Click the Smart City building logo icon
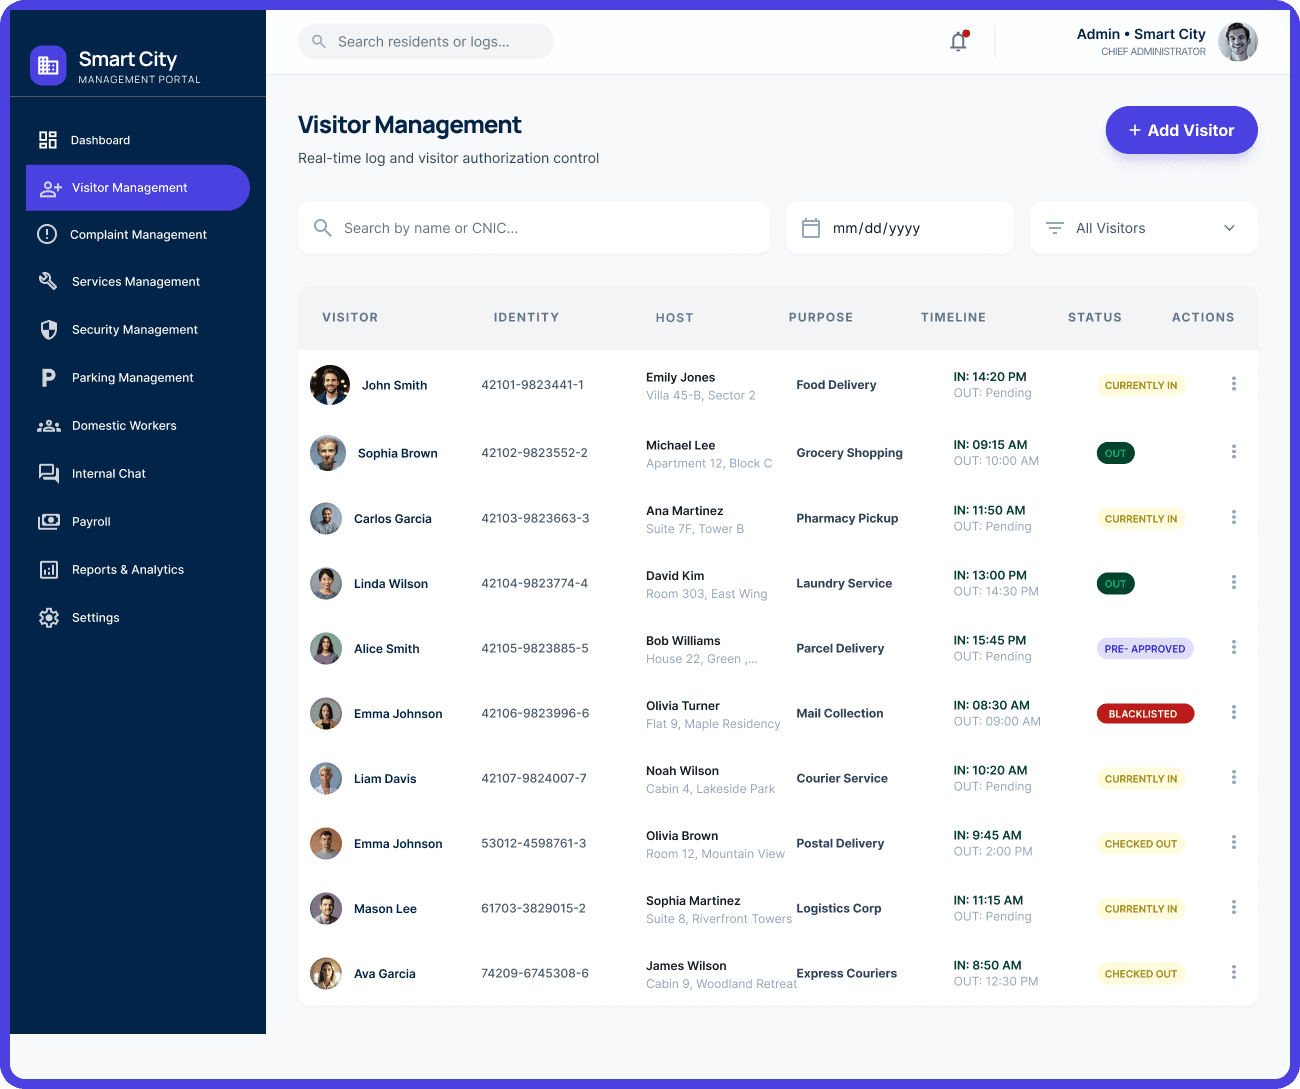Screen dimensions: 1300x1089 48,66
